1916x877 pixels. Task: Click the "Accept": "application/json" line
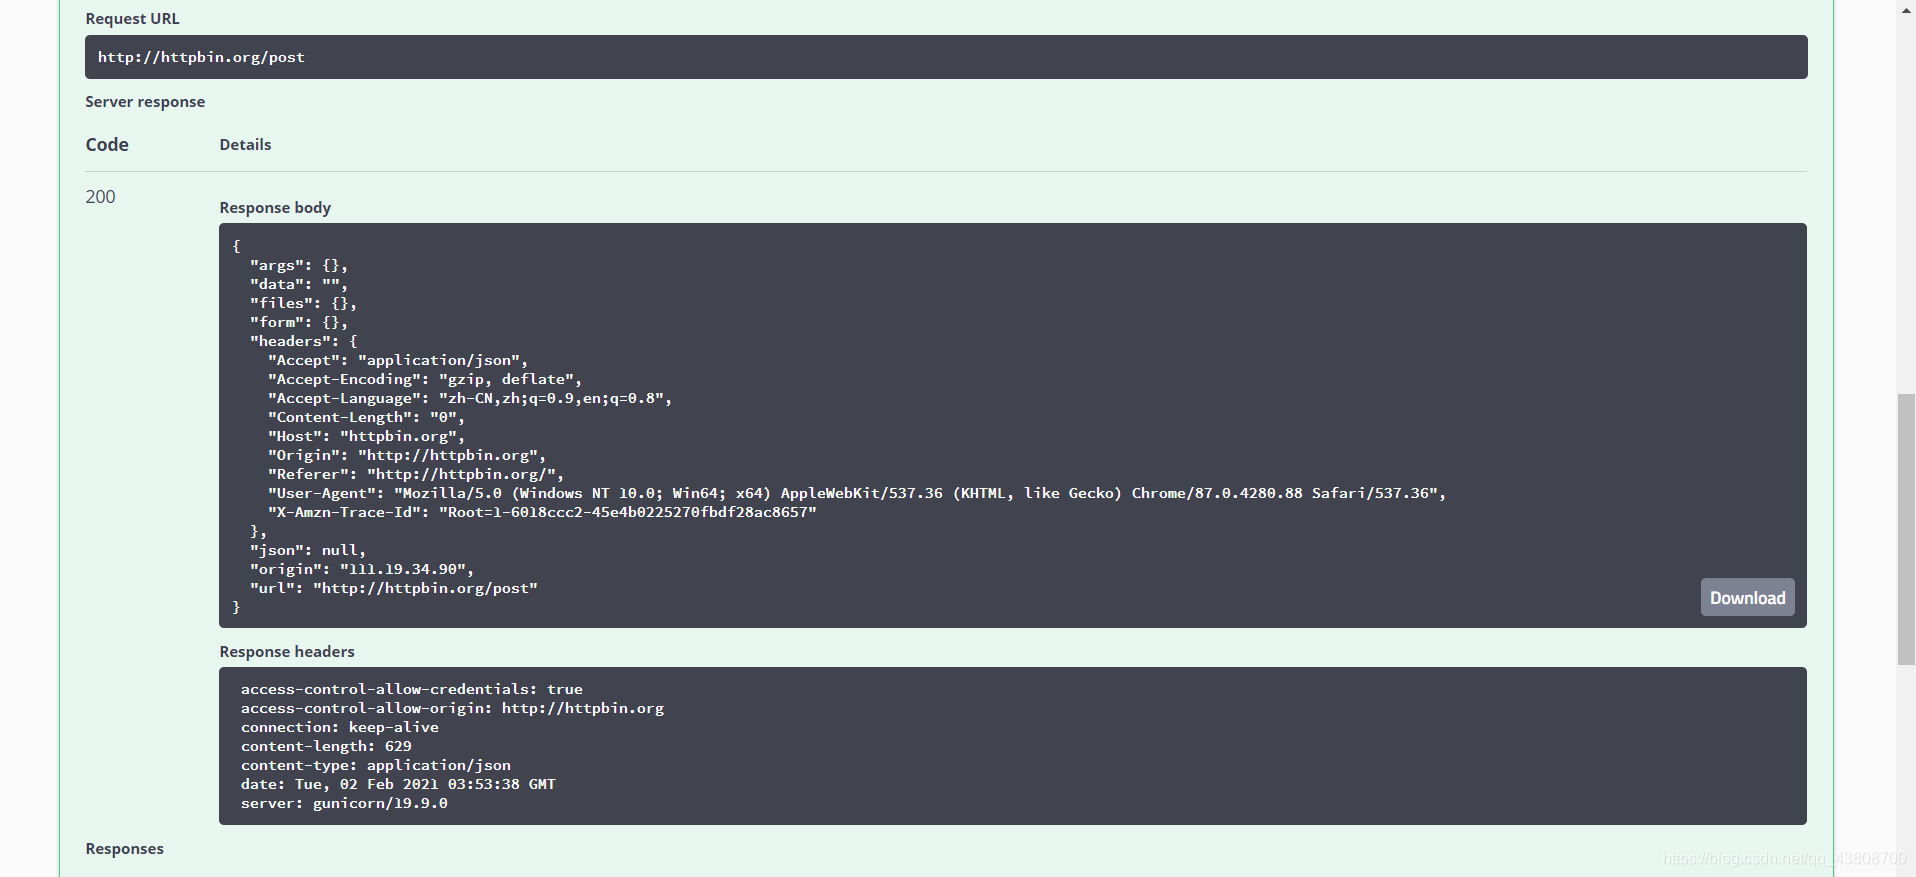pos(398,360)
